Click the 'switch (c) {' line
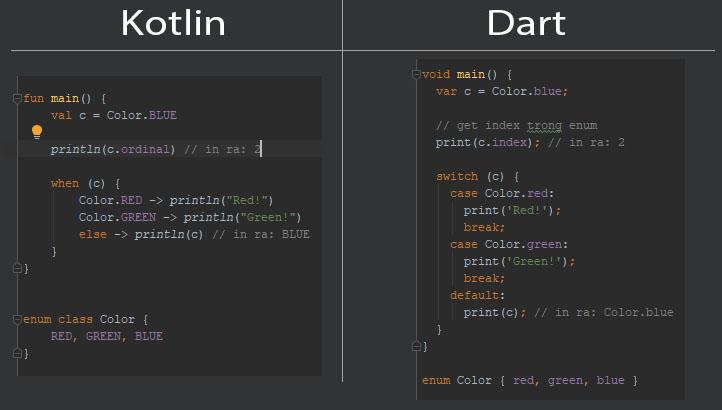722x410 pixels. [x=477, y=176]
